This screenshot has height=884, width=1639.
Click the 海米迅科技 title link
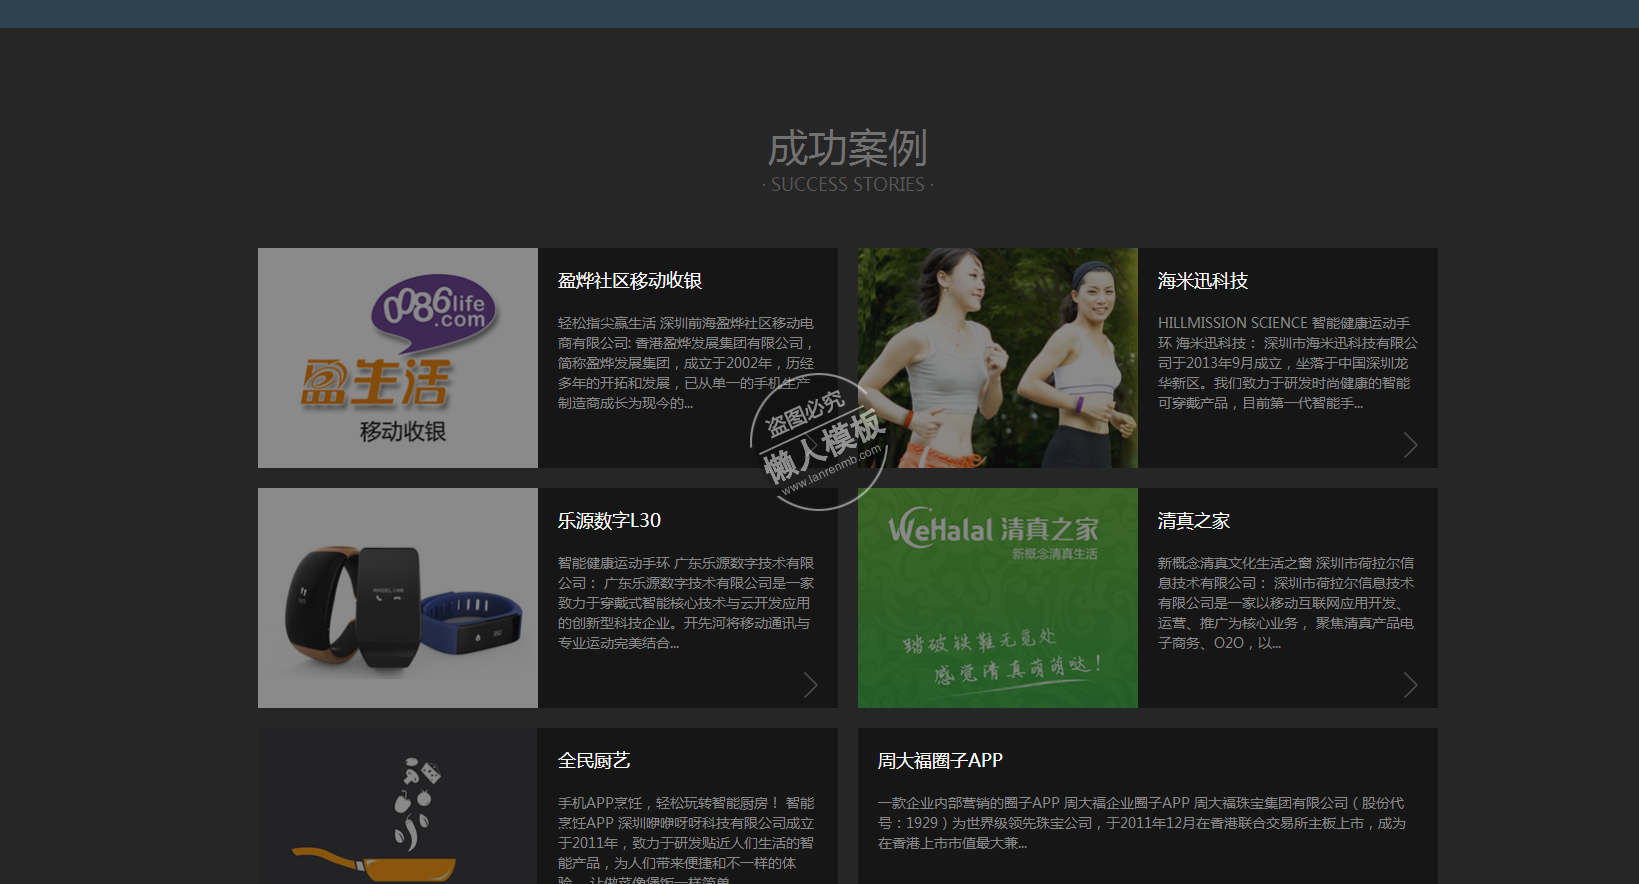(x=1202, y=281)
